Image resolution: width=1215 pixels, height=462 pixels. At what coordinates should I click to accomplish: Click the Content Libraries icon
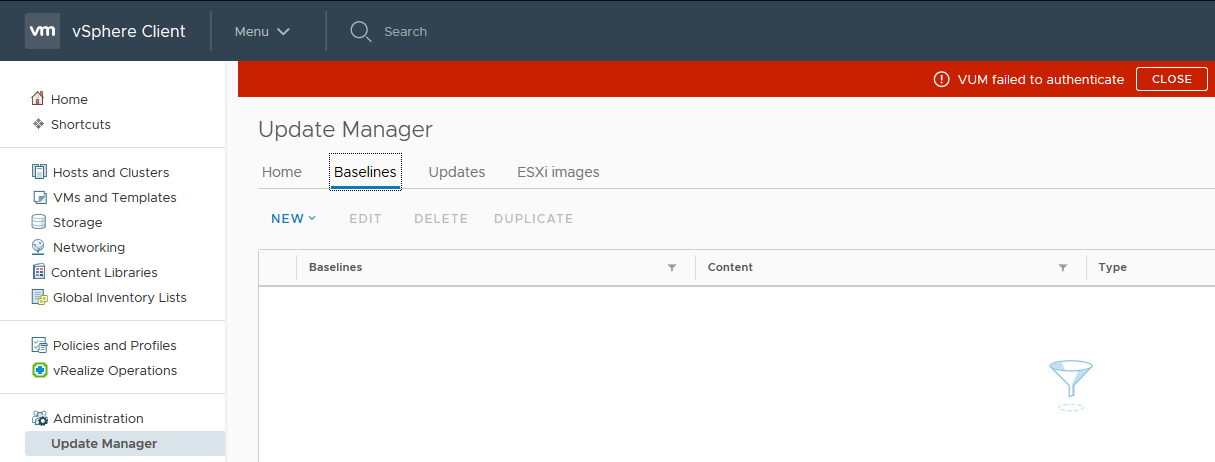click(x=39, y=272)
